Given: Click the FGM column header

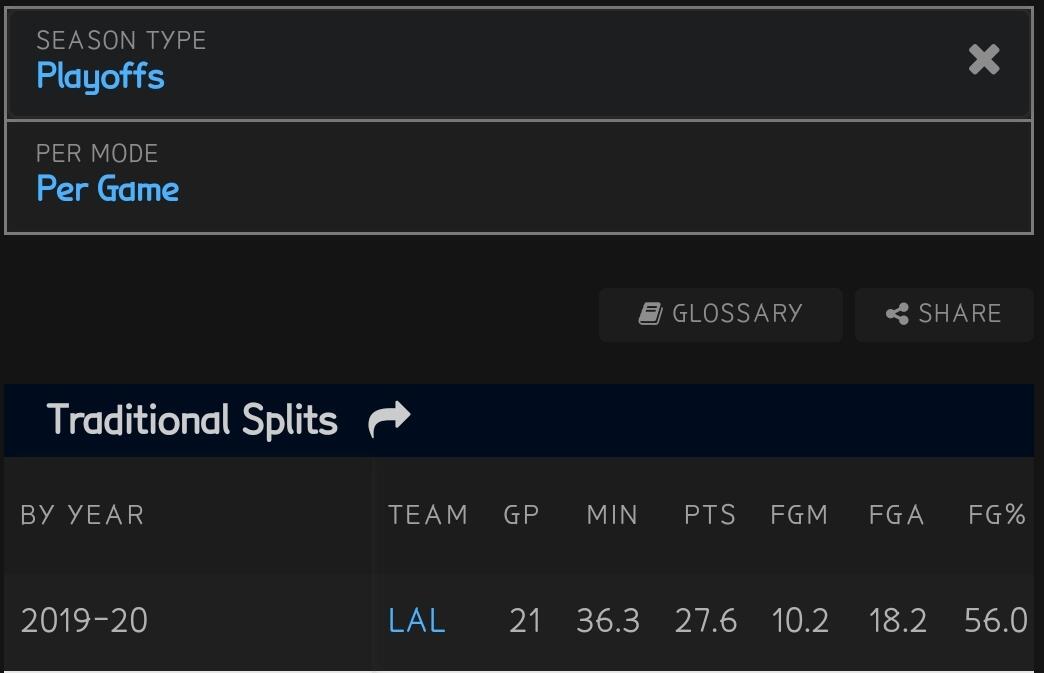Looking at the screenshot, I should tap(799, 515).
